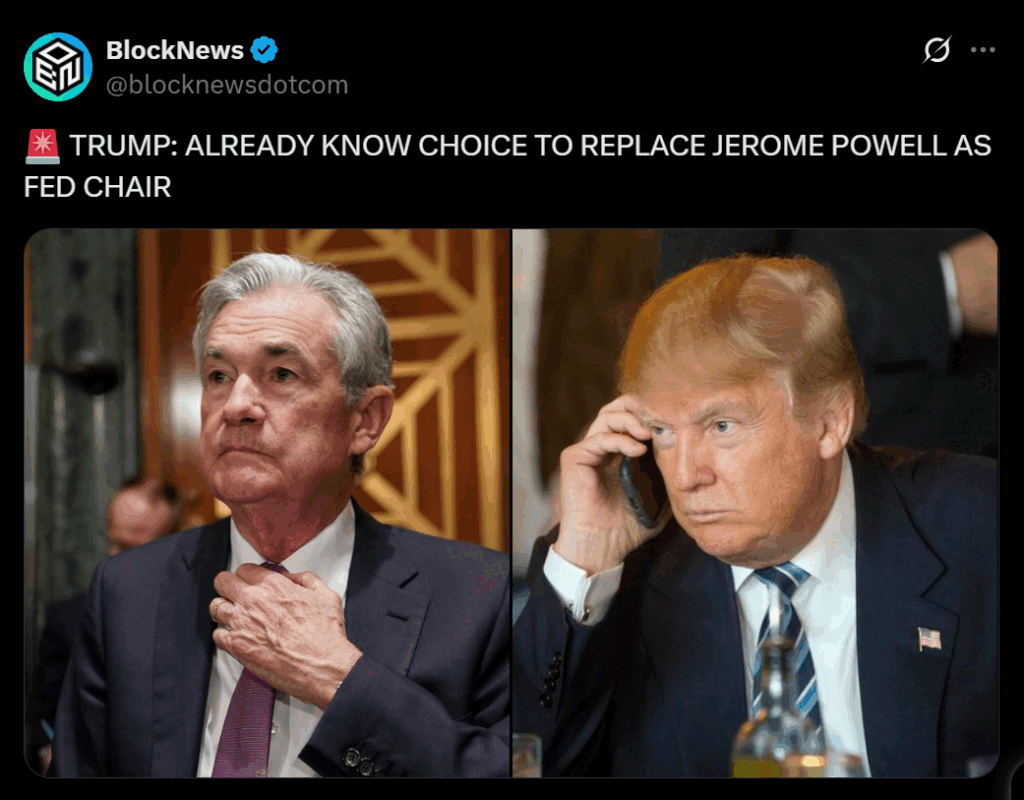Visit the @blocknewsdotcom handle link
The height and width of the screenshot is (800, 1024).
227,85
